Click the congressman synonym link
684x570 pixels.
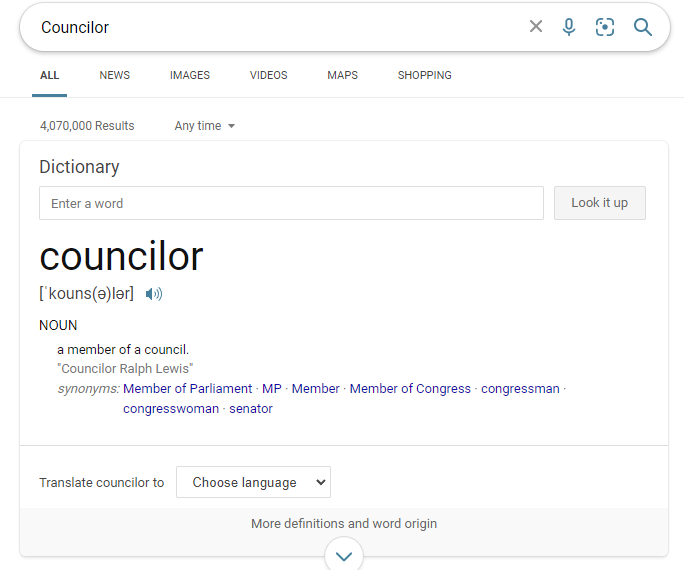point(520,388)
